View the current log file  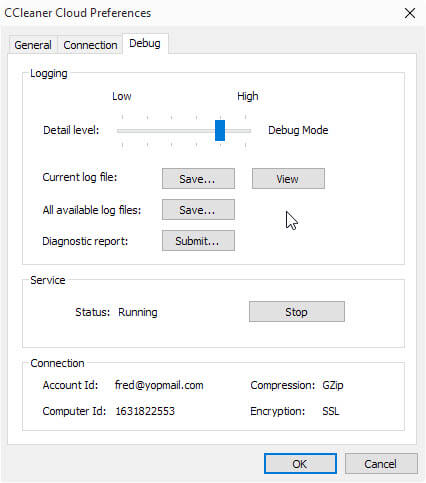click(288, 179)
